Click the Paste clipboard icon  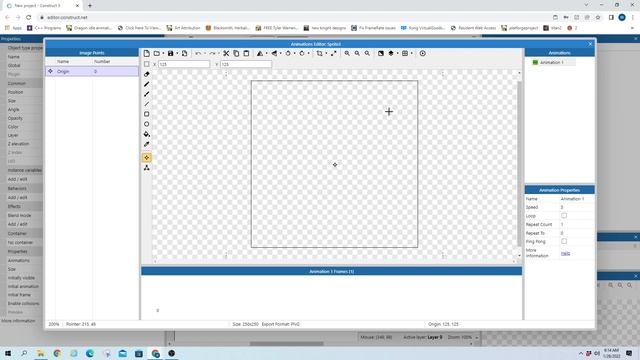tap(246, 53)
